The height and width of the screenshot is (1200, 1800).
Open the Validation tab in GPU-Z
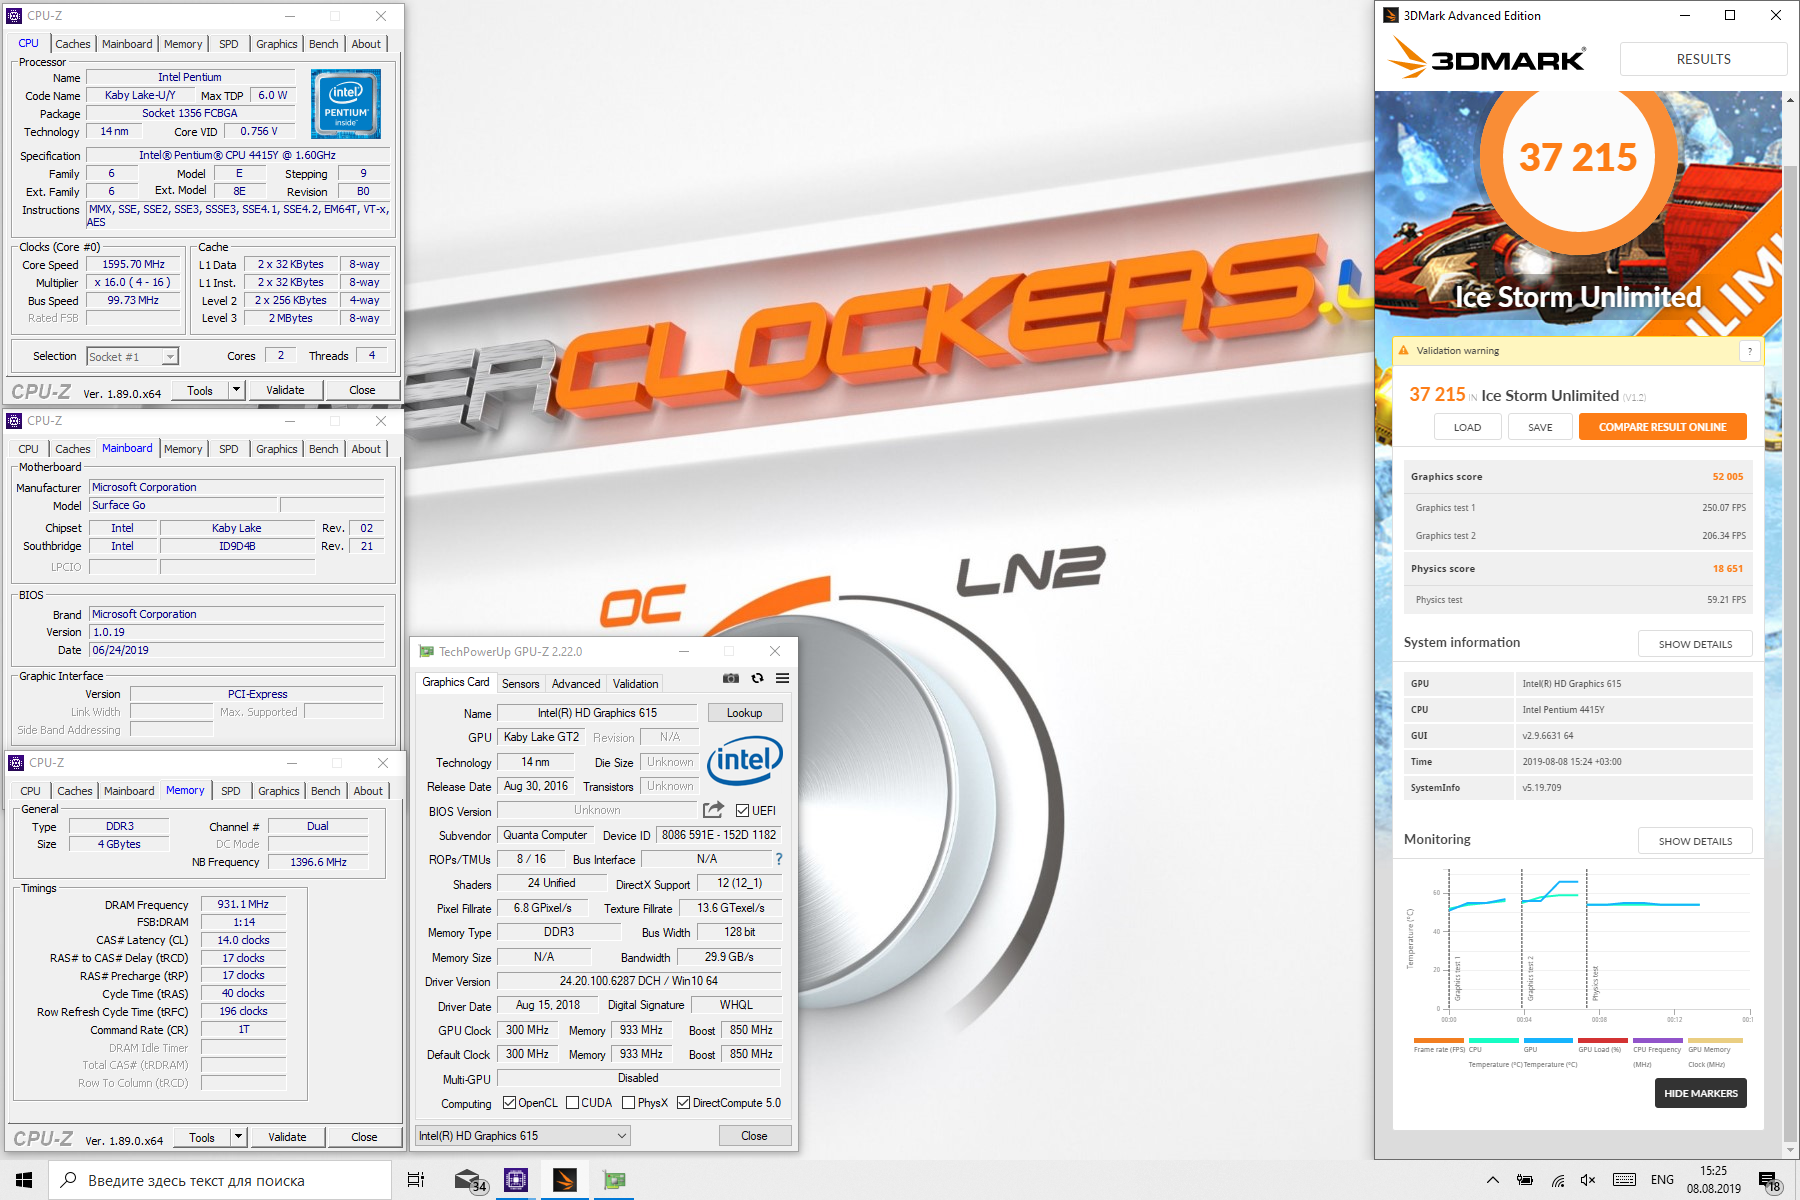click(x=636, y=684)
